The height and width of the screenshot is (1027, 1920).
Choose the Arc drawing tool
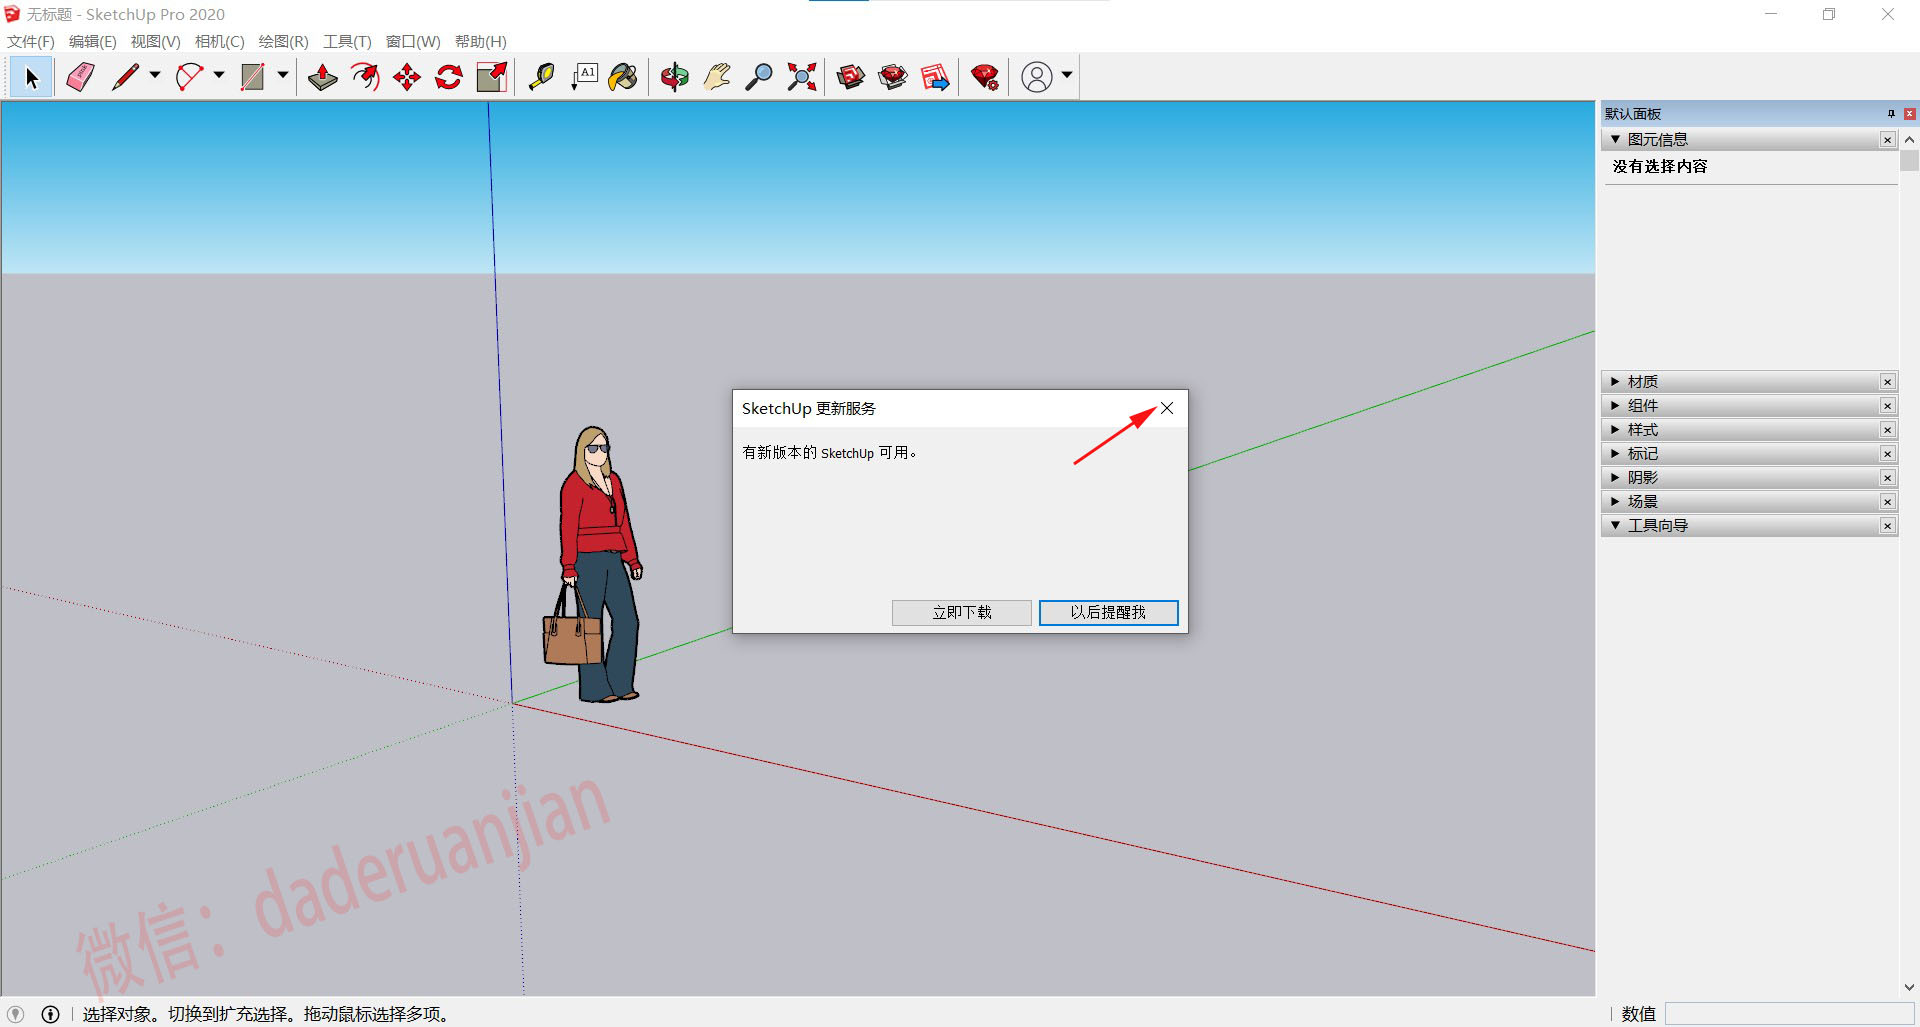click(189, 77)
